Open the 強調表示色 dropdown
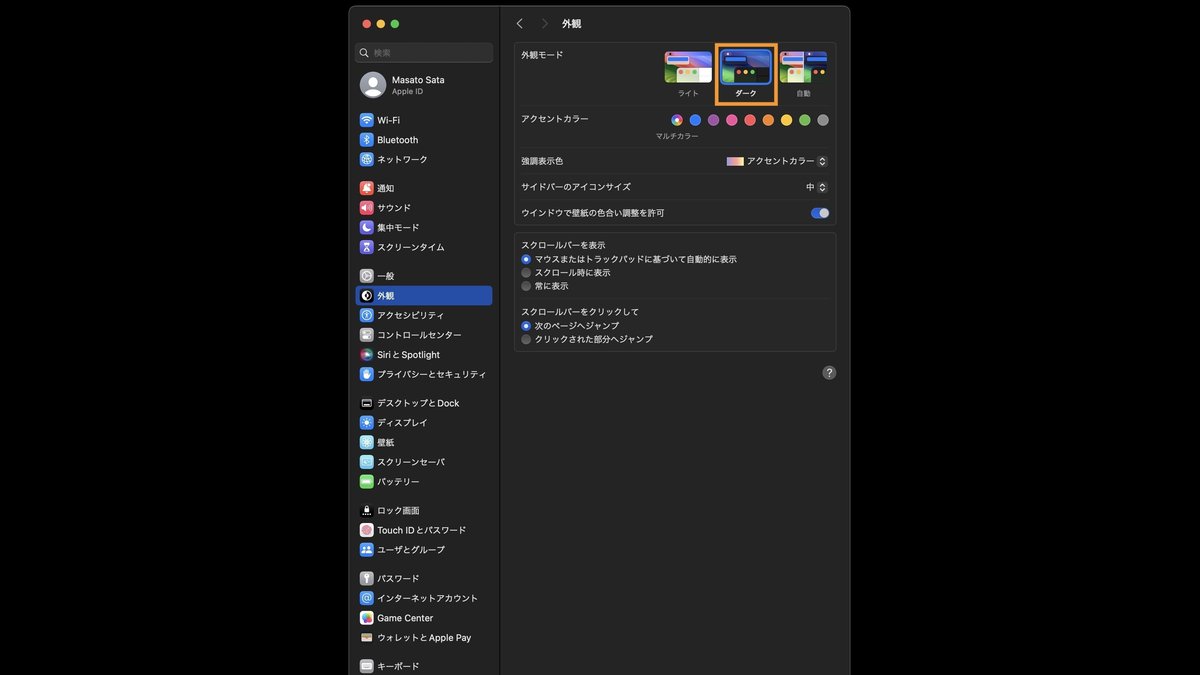This screenshot has height=675, width=1200. pos(778,161)
